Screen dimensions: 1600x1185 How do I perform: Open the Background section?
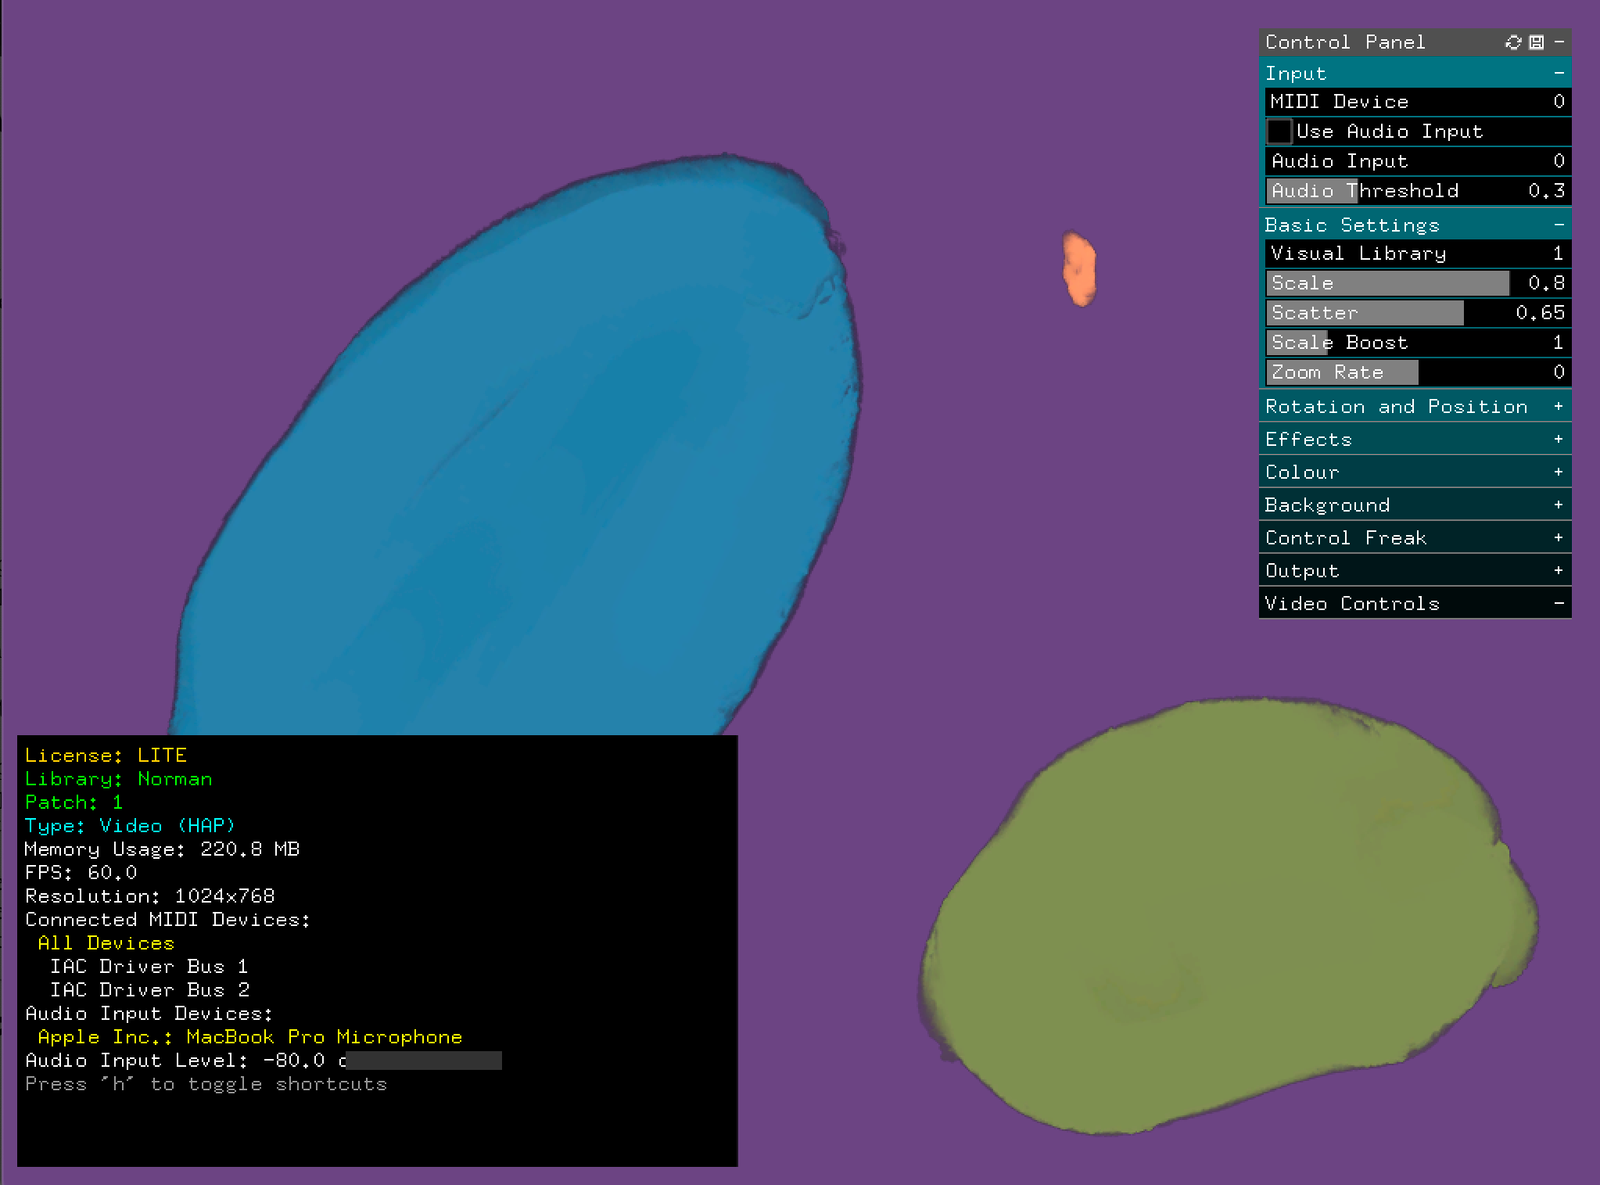(1559, 504)
